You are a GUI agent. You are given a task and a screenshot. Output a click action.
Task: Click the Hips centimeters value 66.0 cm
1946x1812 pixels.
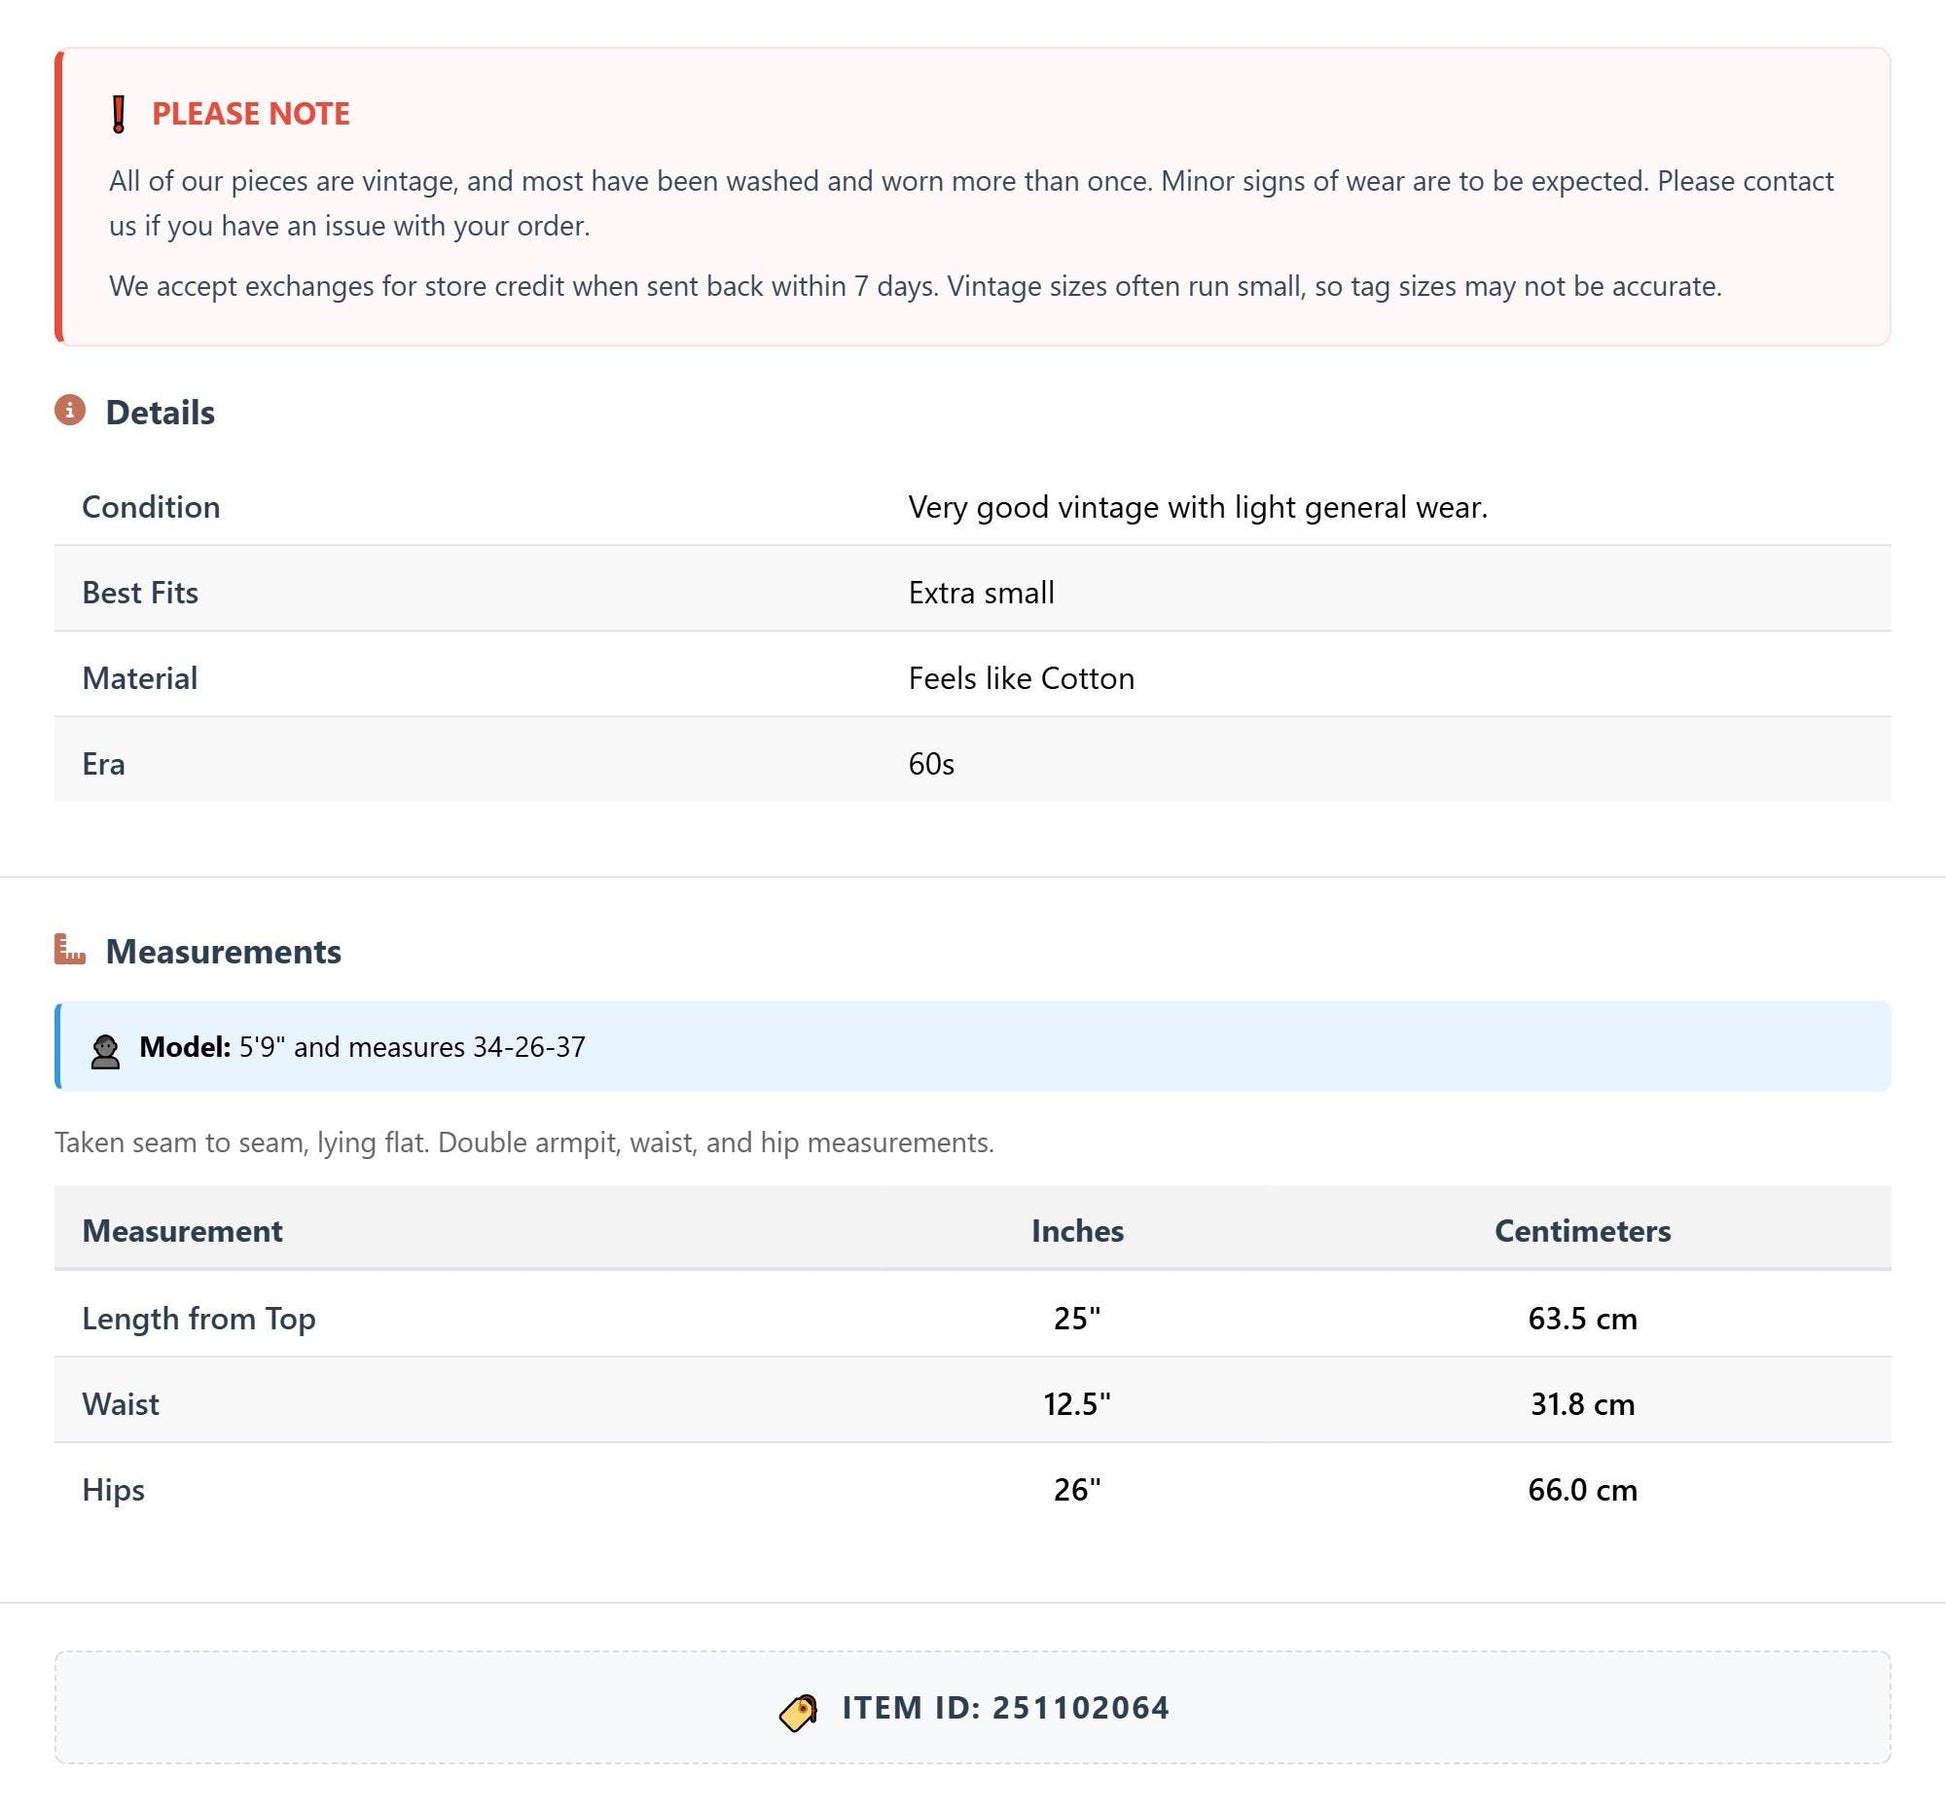click(x=1582, y=1490)
